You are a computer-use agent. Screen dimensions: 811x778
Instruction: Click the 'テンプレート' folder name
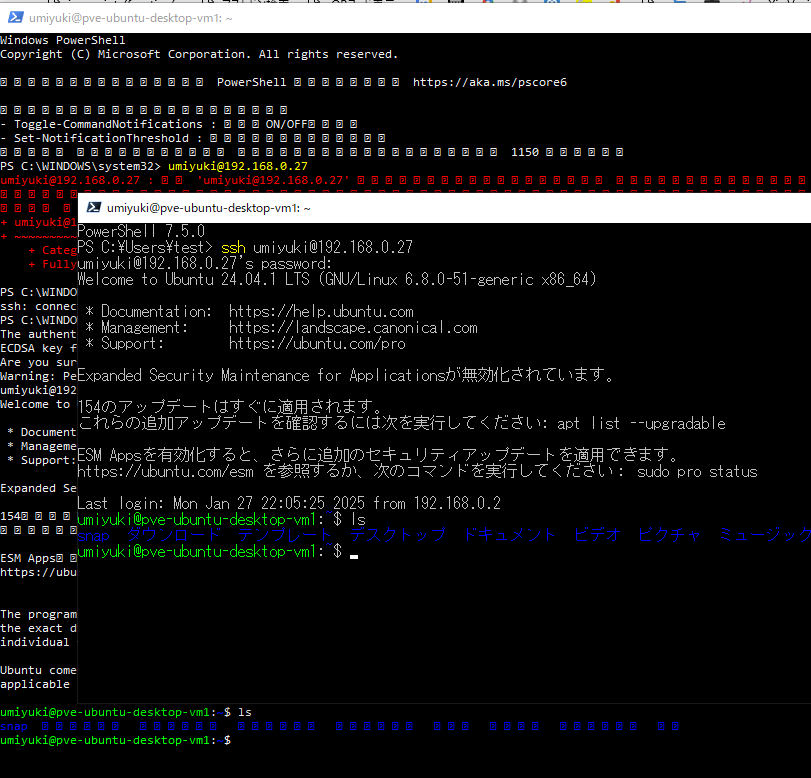click(285, 535)
